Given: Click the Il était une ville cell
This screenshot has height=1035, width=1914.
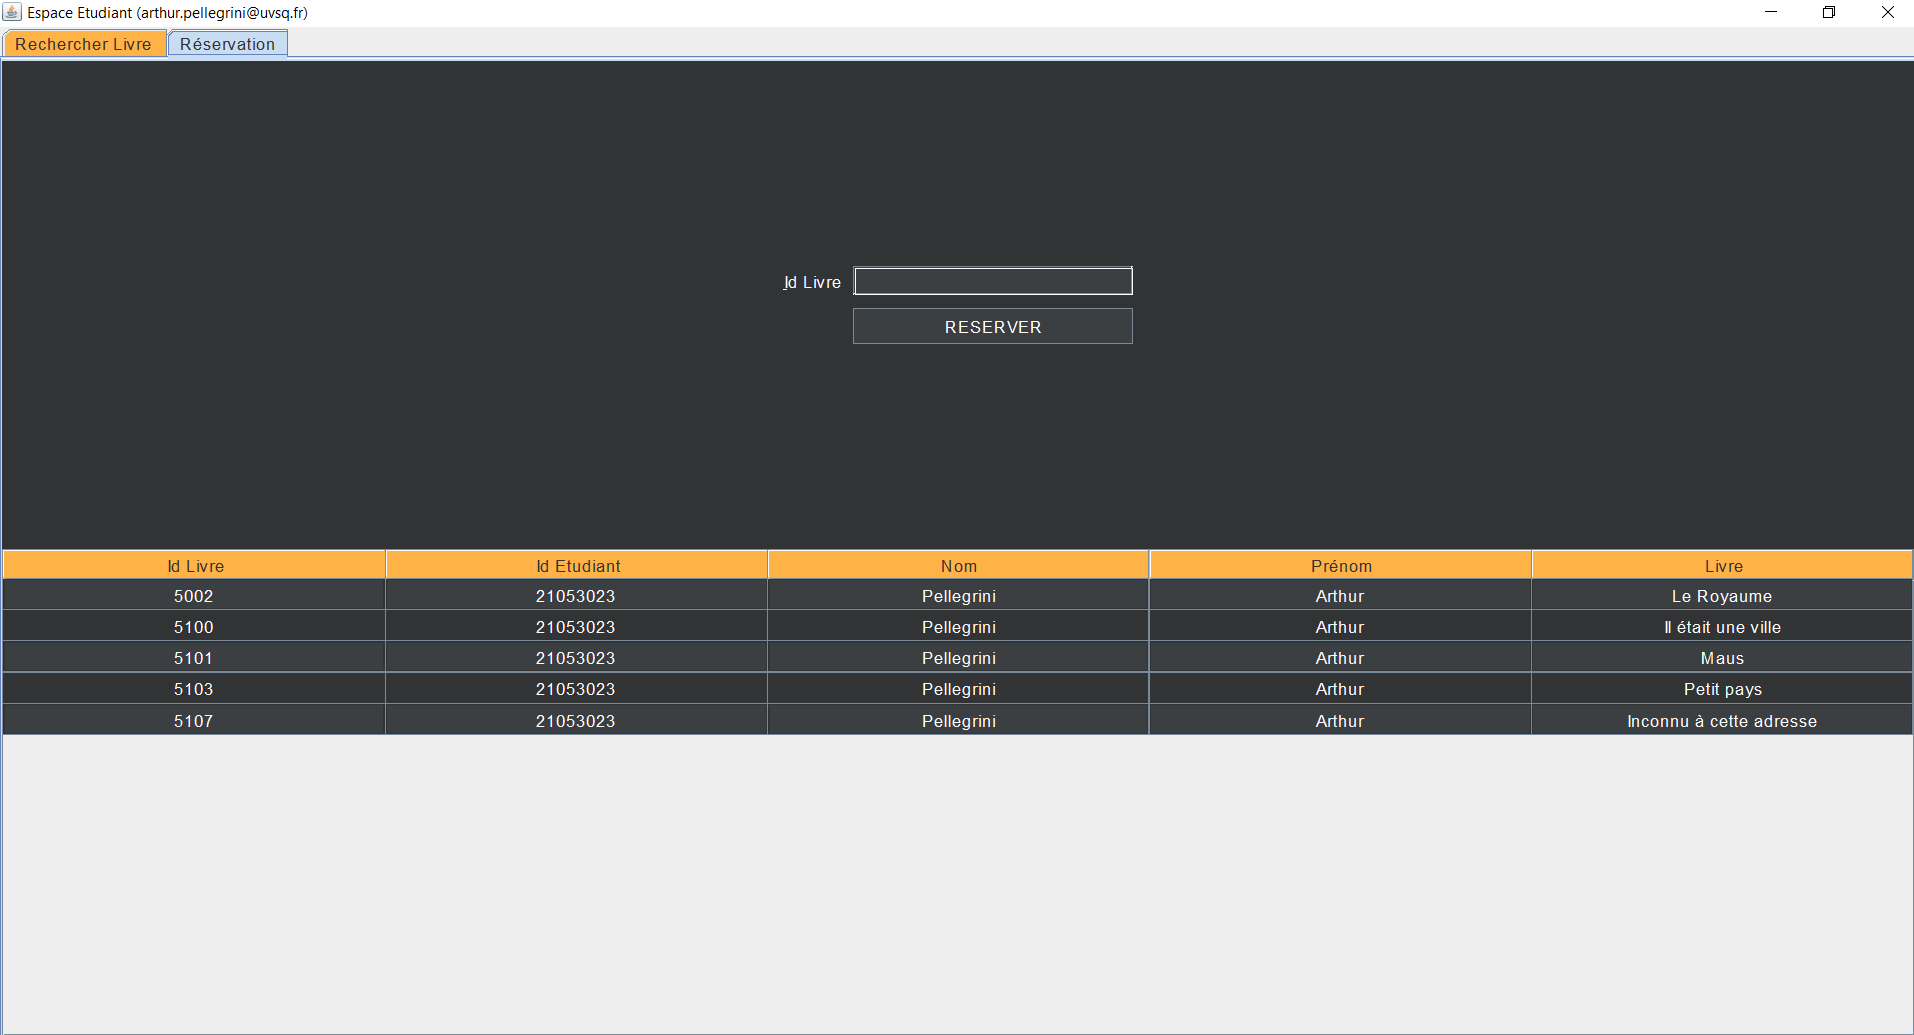Looking at the screenshot, I should (x=1721, y=627).
